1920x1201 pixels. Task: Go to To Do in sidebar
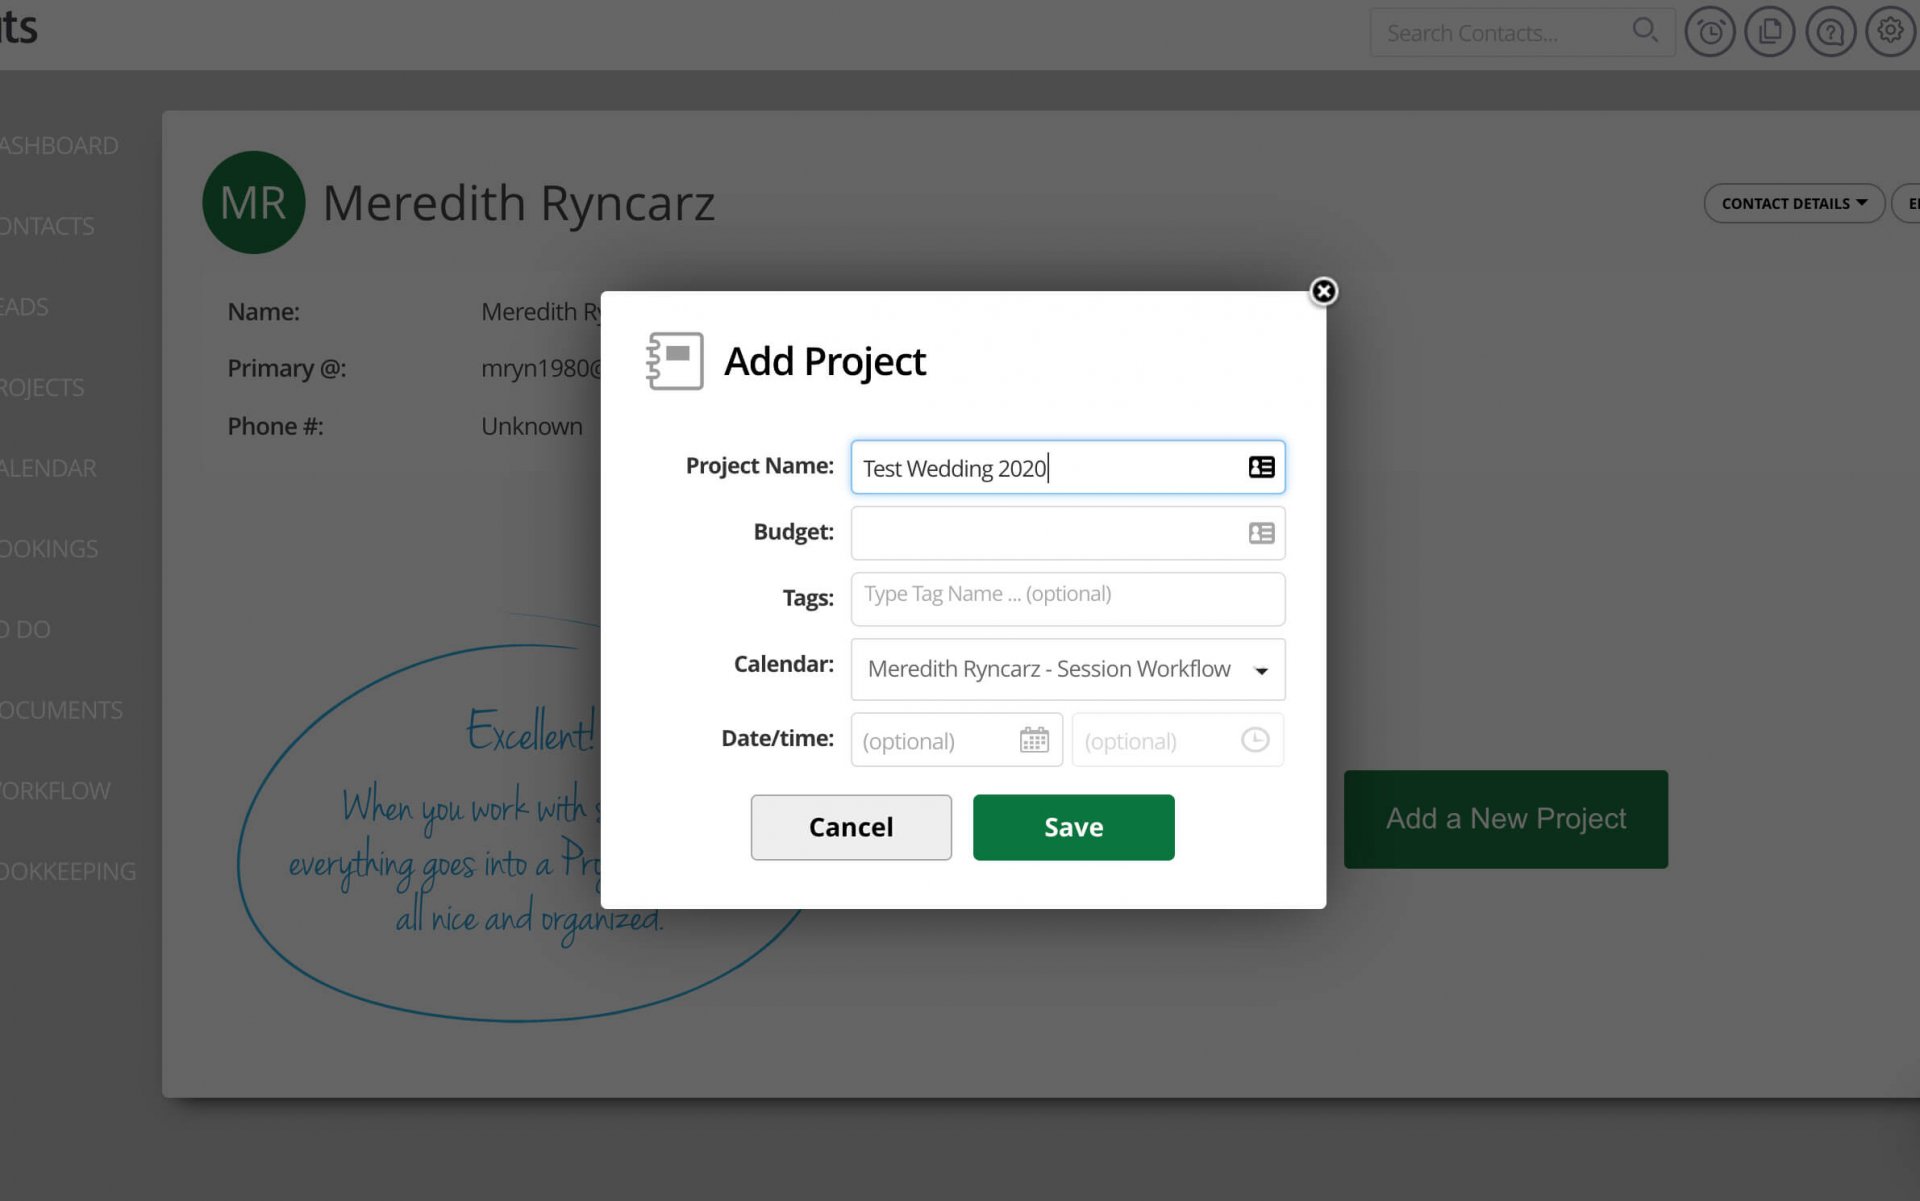coord(25,630)
